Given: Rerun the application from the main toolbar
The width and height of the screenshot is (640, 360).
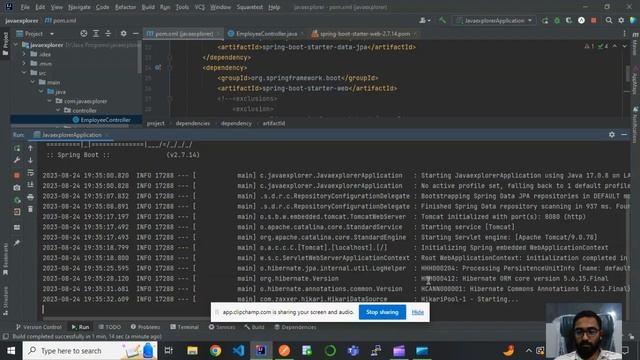Looking at the screenshot, I should (545, 20).
